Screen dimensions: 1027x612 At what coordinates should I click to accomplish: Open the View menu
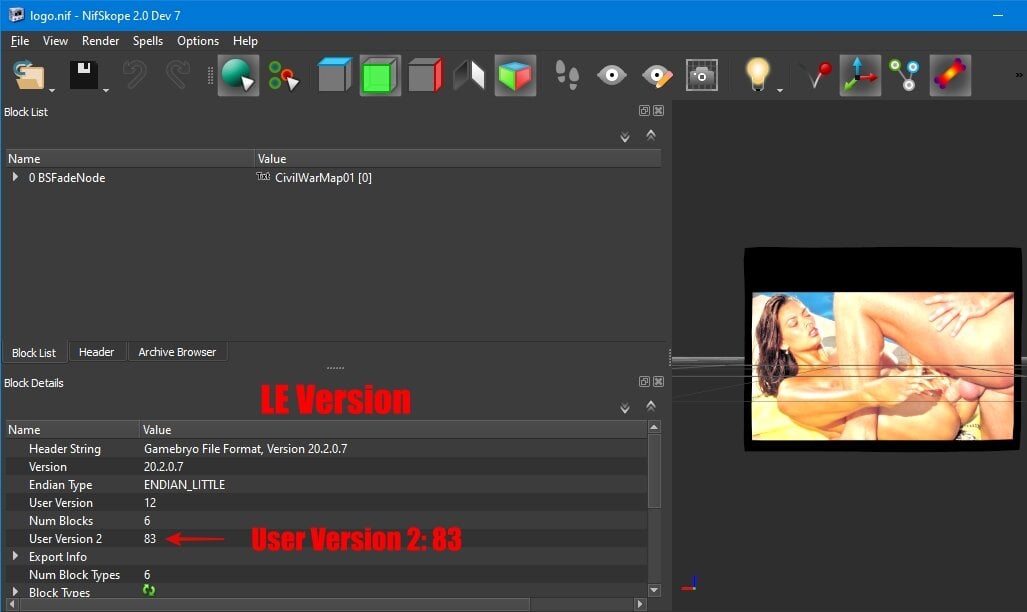(55, 41)
